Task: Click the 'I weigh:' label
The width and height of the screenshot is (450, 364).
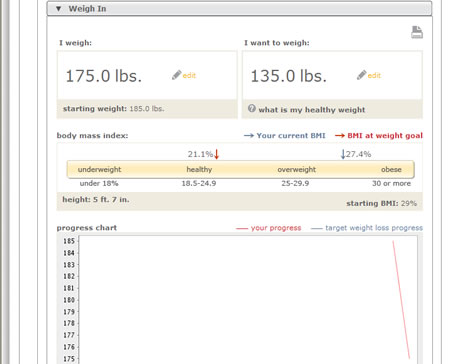Action: click(75, 43)
